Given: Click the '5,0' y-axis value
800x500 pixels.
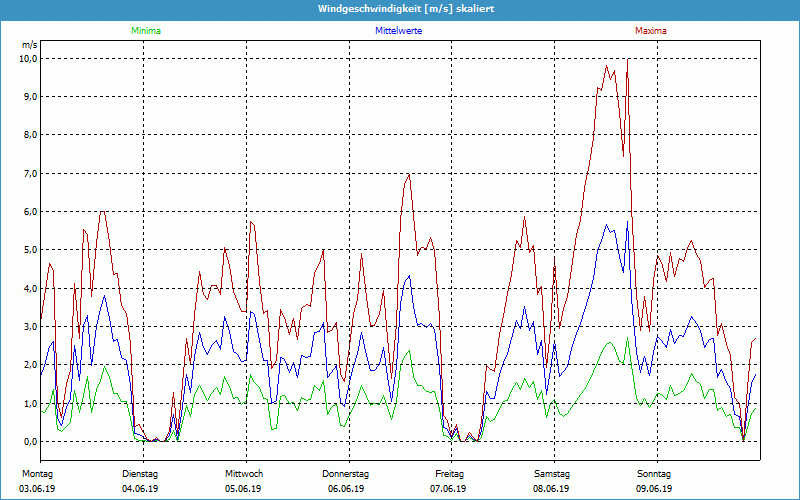Looking at the screenshot, I should pos(30,250).
